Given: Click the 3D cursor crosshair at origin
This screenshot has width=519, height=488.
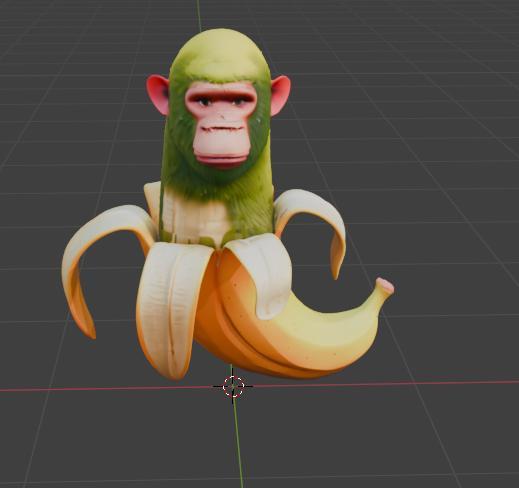Looking at the screenshot, I should coord(233,386).
